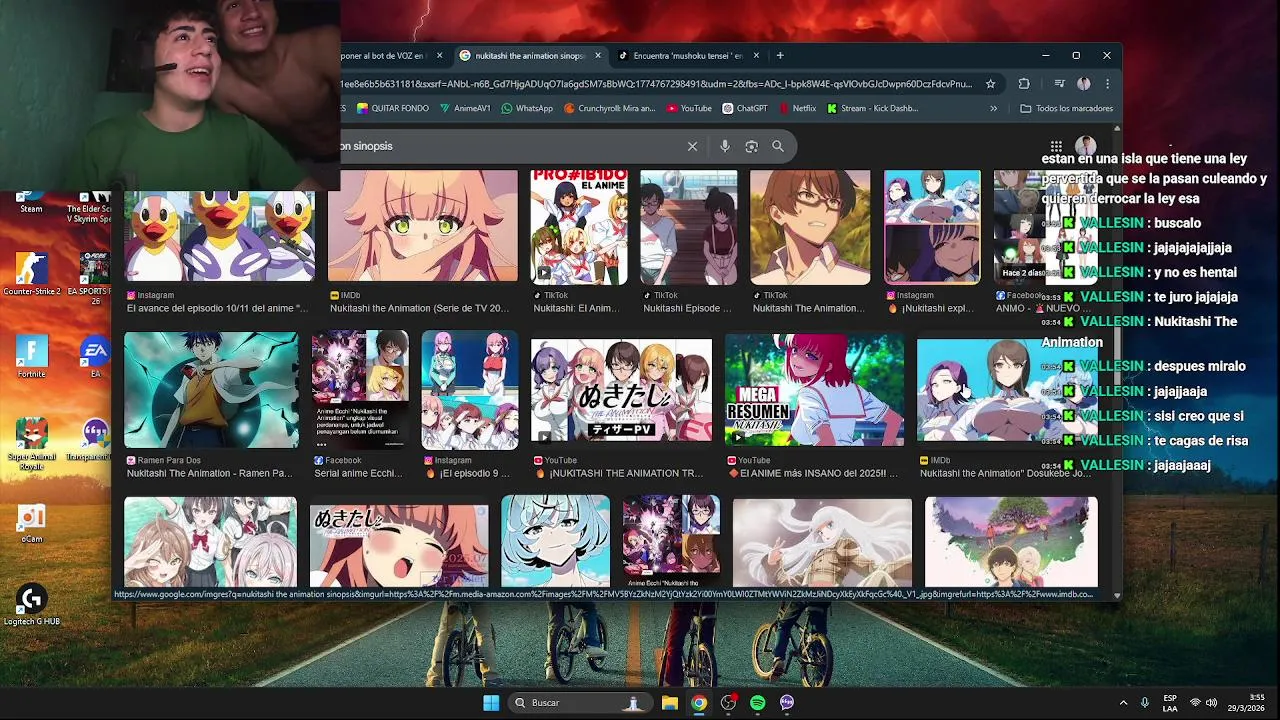This screenshot has height=720, width=1280.
Task: Open Spotify from taskbar
Action: click(x=757, y=703)
